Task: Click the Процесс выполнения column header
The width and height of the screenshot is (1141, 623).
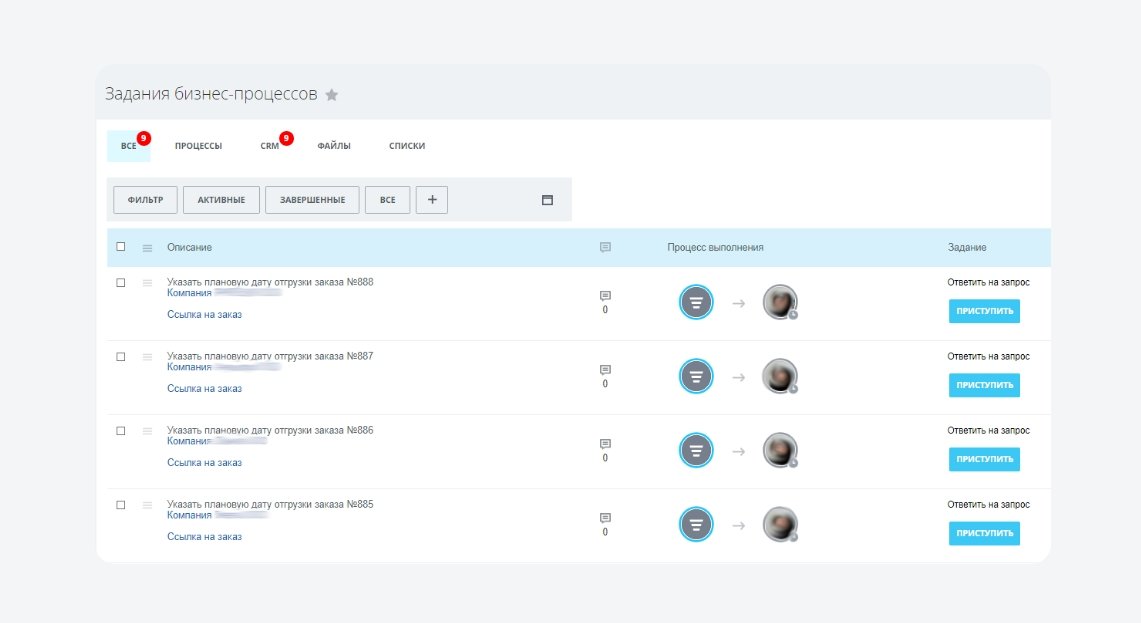Action: (x=715, y=247)
